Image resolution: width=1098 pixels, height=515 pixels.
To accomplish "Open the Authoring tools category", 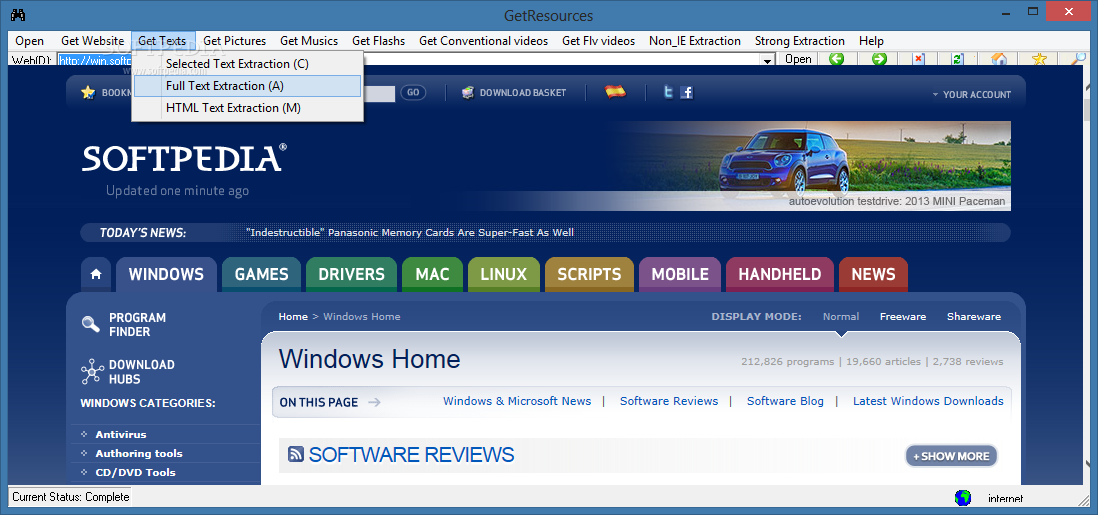I will (139, 453).
